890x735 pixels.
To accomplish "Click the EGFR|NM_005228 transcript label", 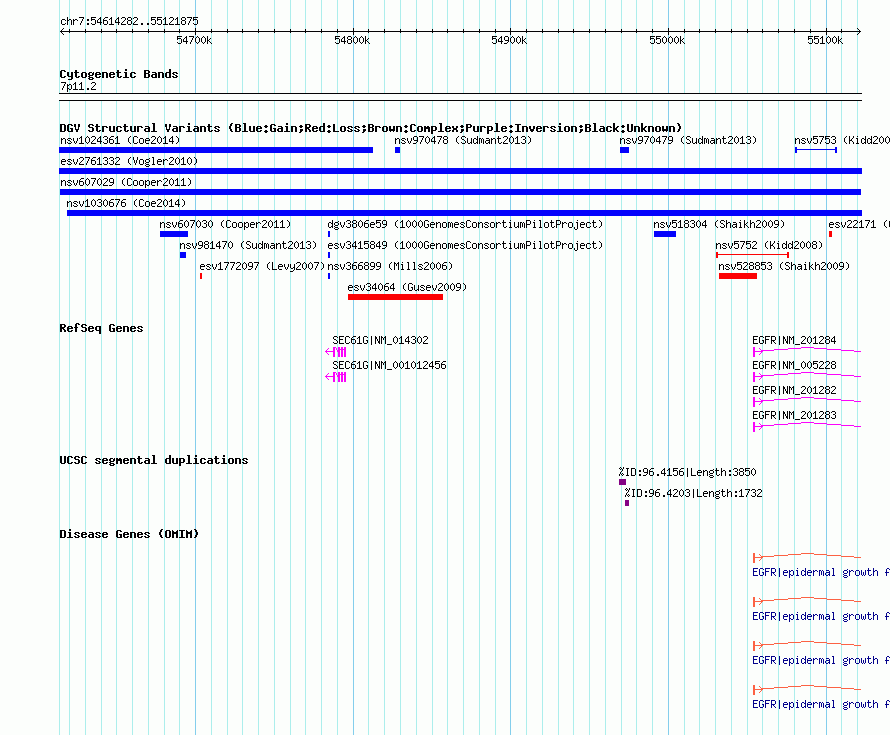I will tap(794, 365).
